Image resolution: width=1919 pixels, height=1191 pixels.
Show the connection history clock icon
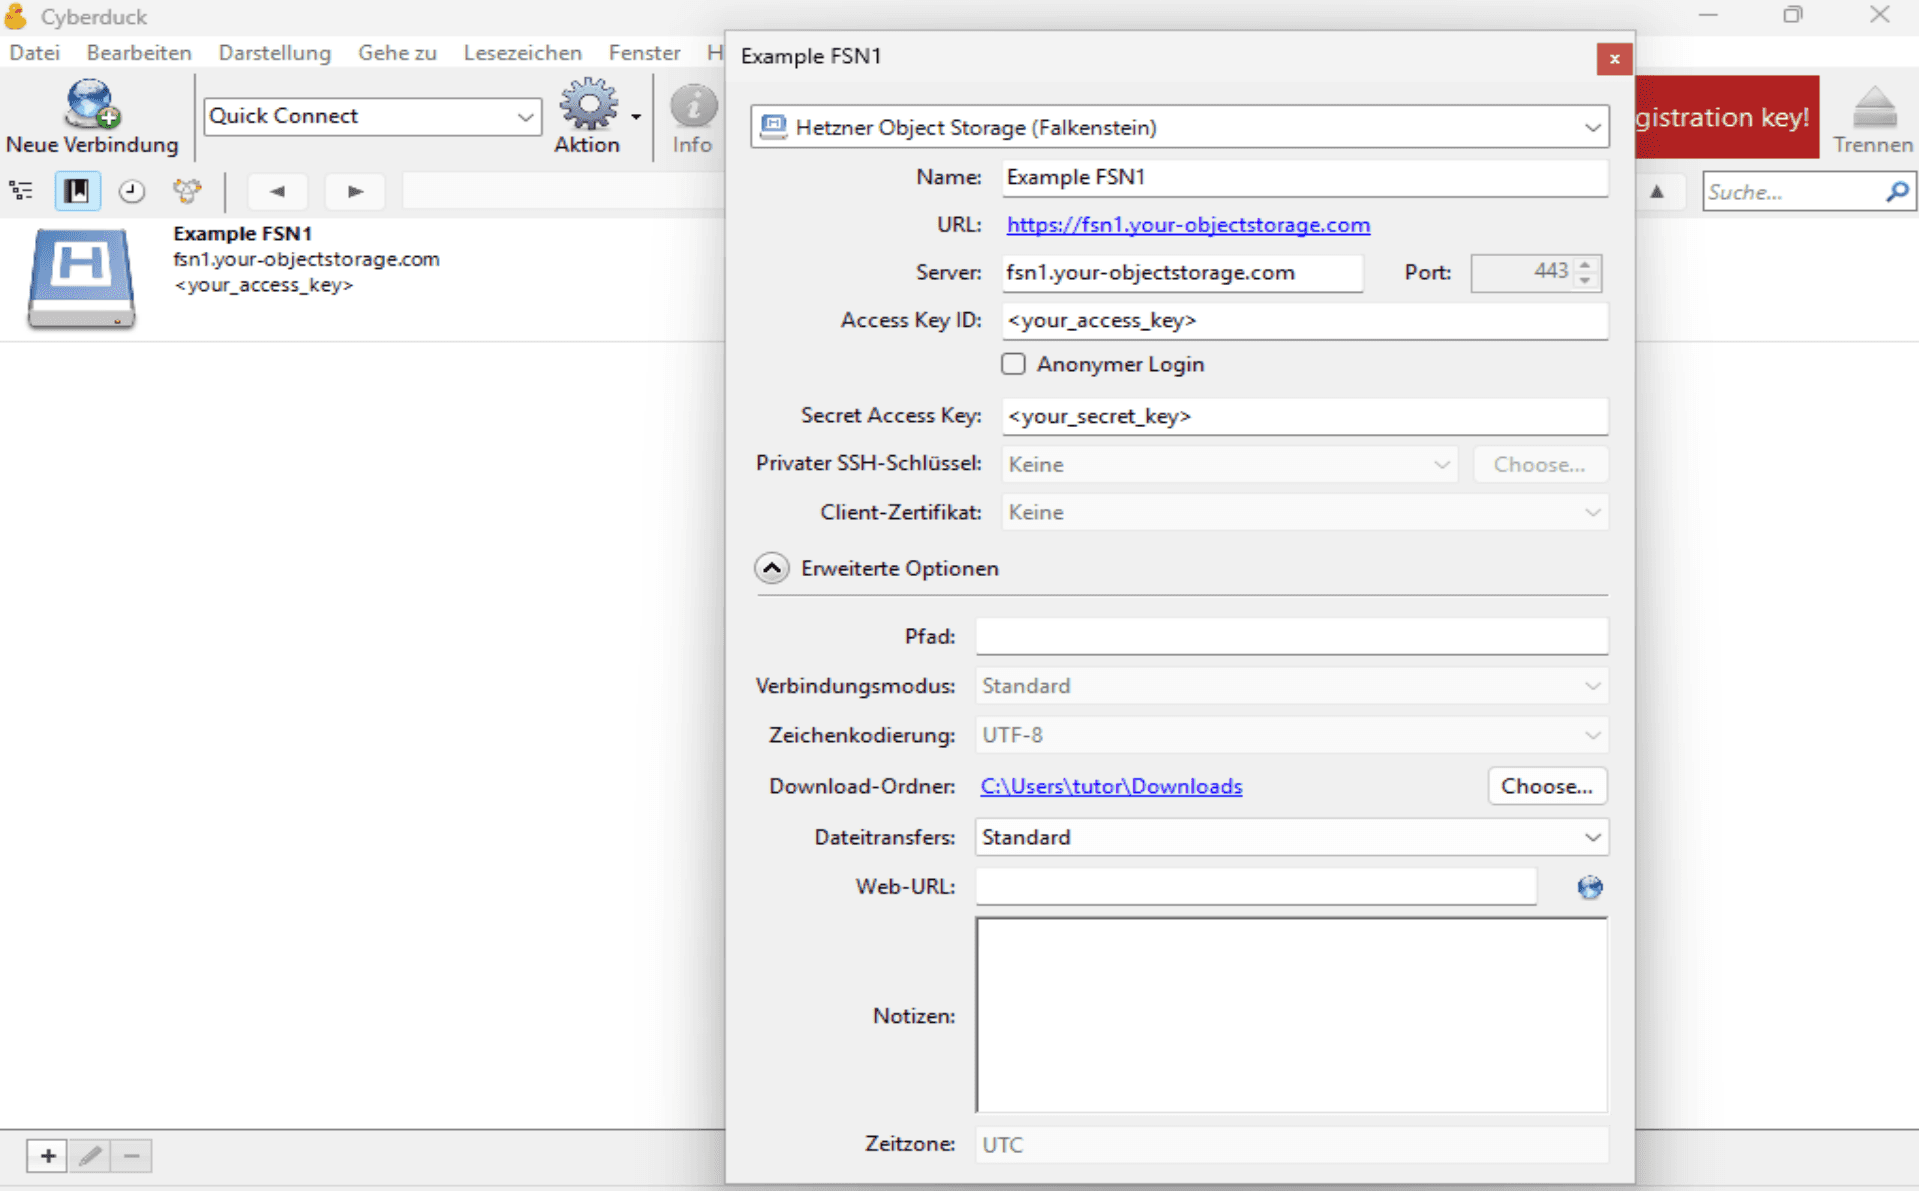coord(131,191)
